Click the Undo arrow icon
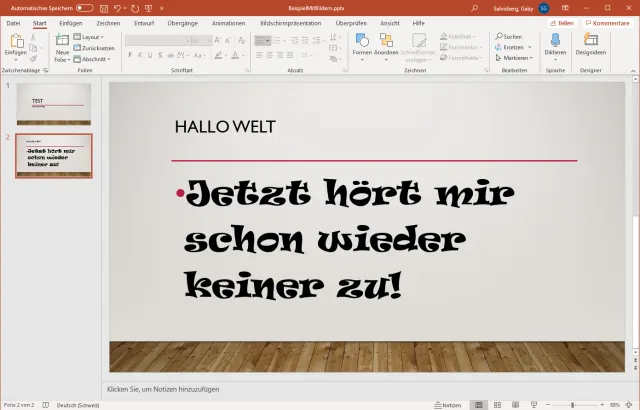 click(117, 8)
